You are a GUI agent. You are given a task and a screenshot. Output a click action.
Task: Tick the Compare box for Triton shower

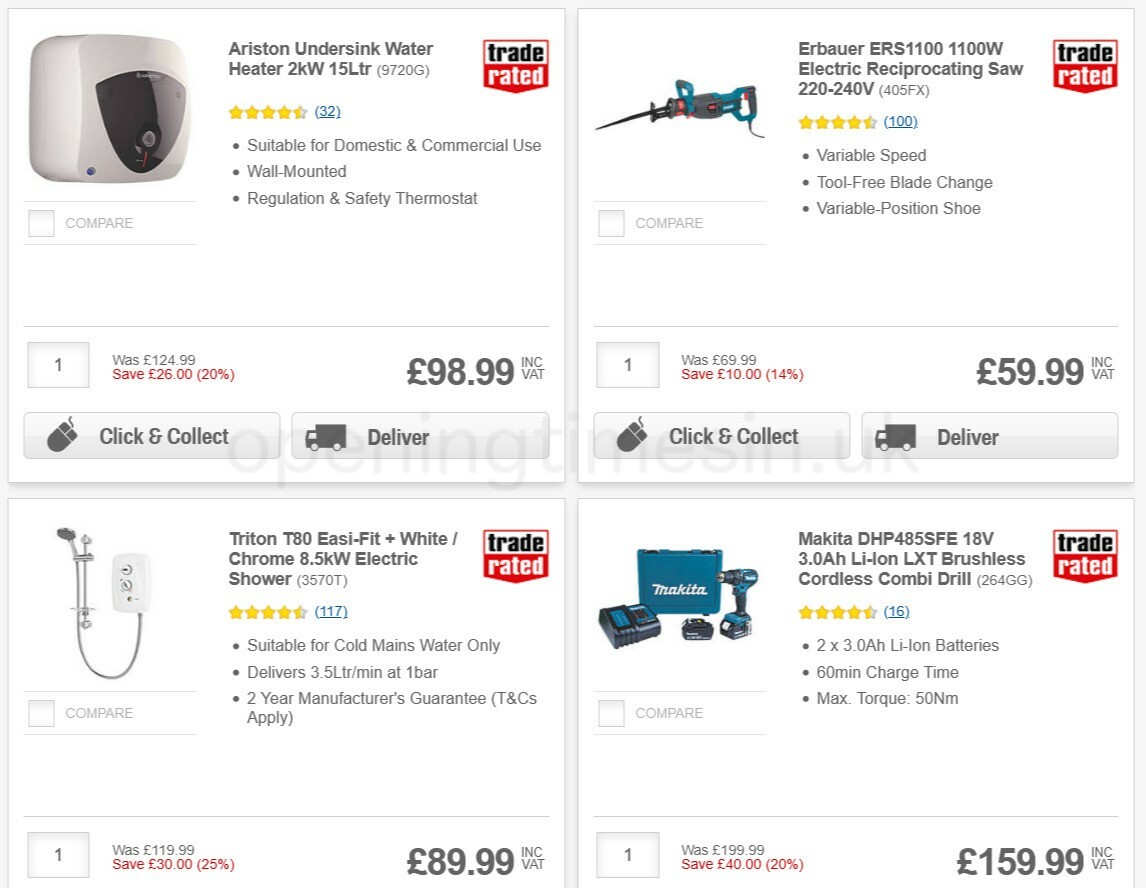[x=40, y=713]
